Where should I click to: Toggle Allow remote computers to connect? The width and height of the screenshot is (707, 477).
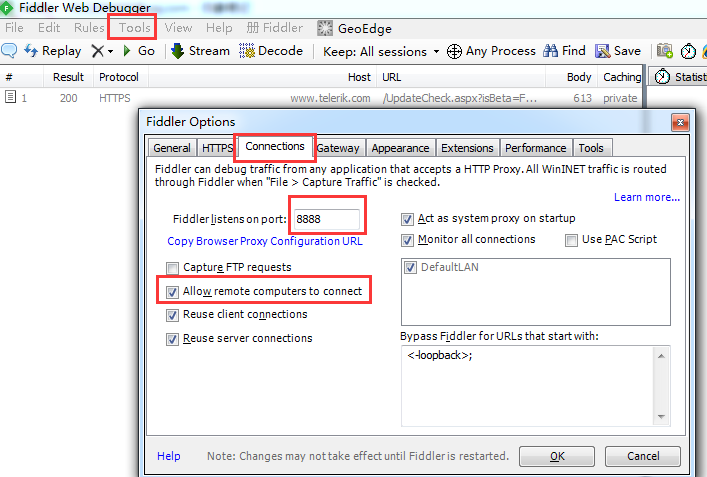(x=172, y=292)
